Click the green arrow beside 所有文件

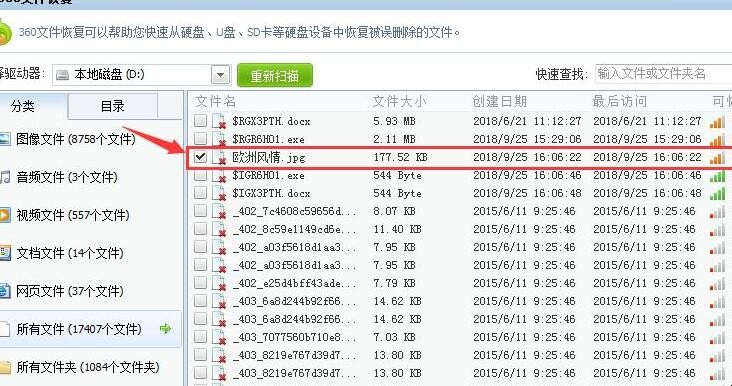[165, 329]
